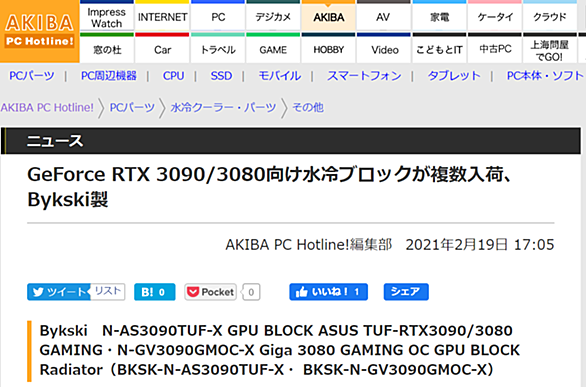Click the AKIBA PC Hotline! logo
This screenshot has width=586, height=387.
click(40, 31)
